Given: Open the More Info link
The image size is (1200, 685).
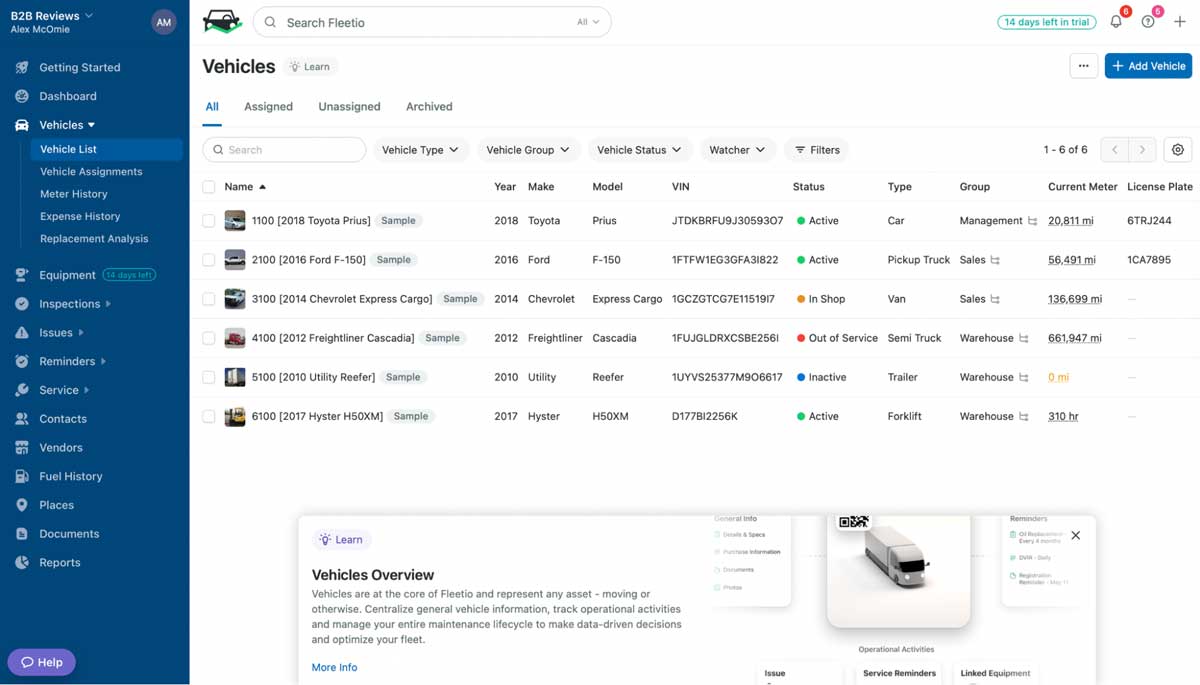Looking at the screenshot, I should [334, 667].
